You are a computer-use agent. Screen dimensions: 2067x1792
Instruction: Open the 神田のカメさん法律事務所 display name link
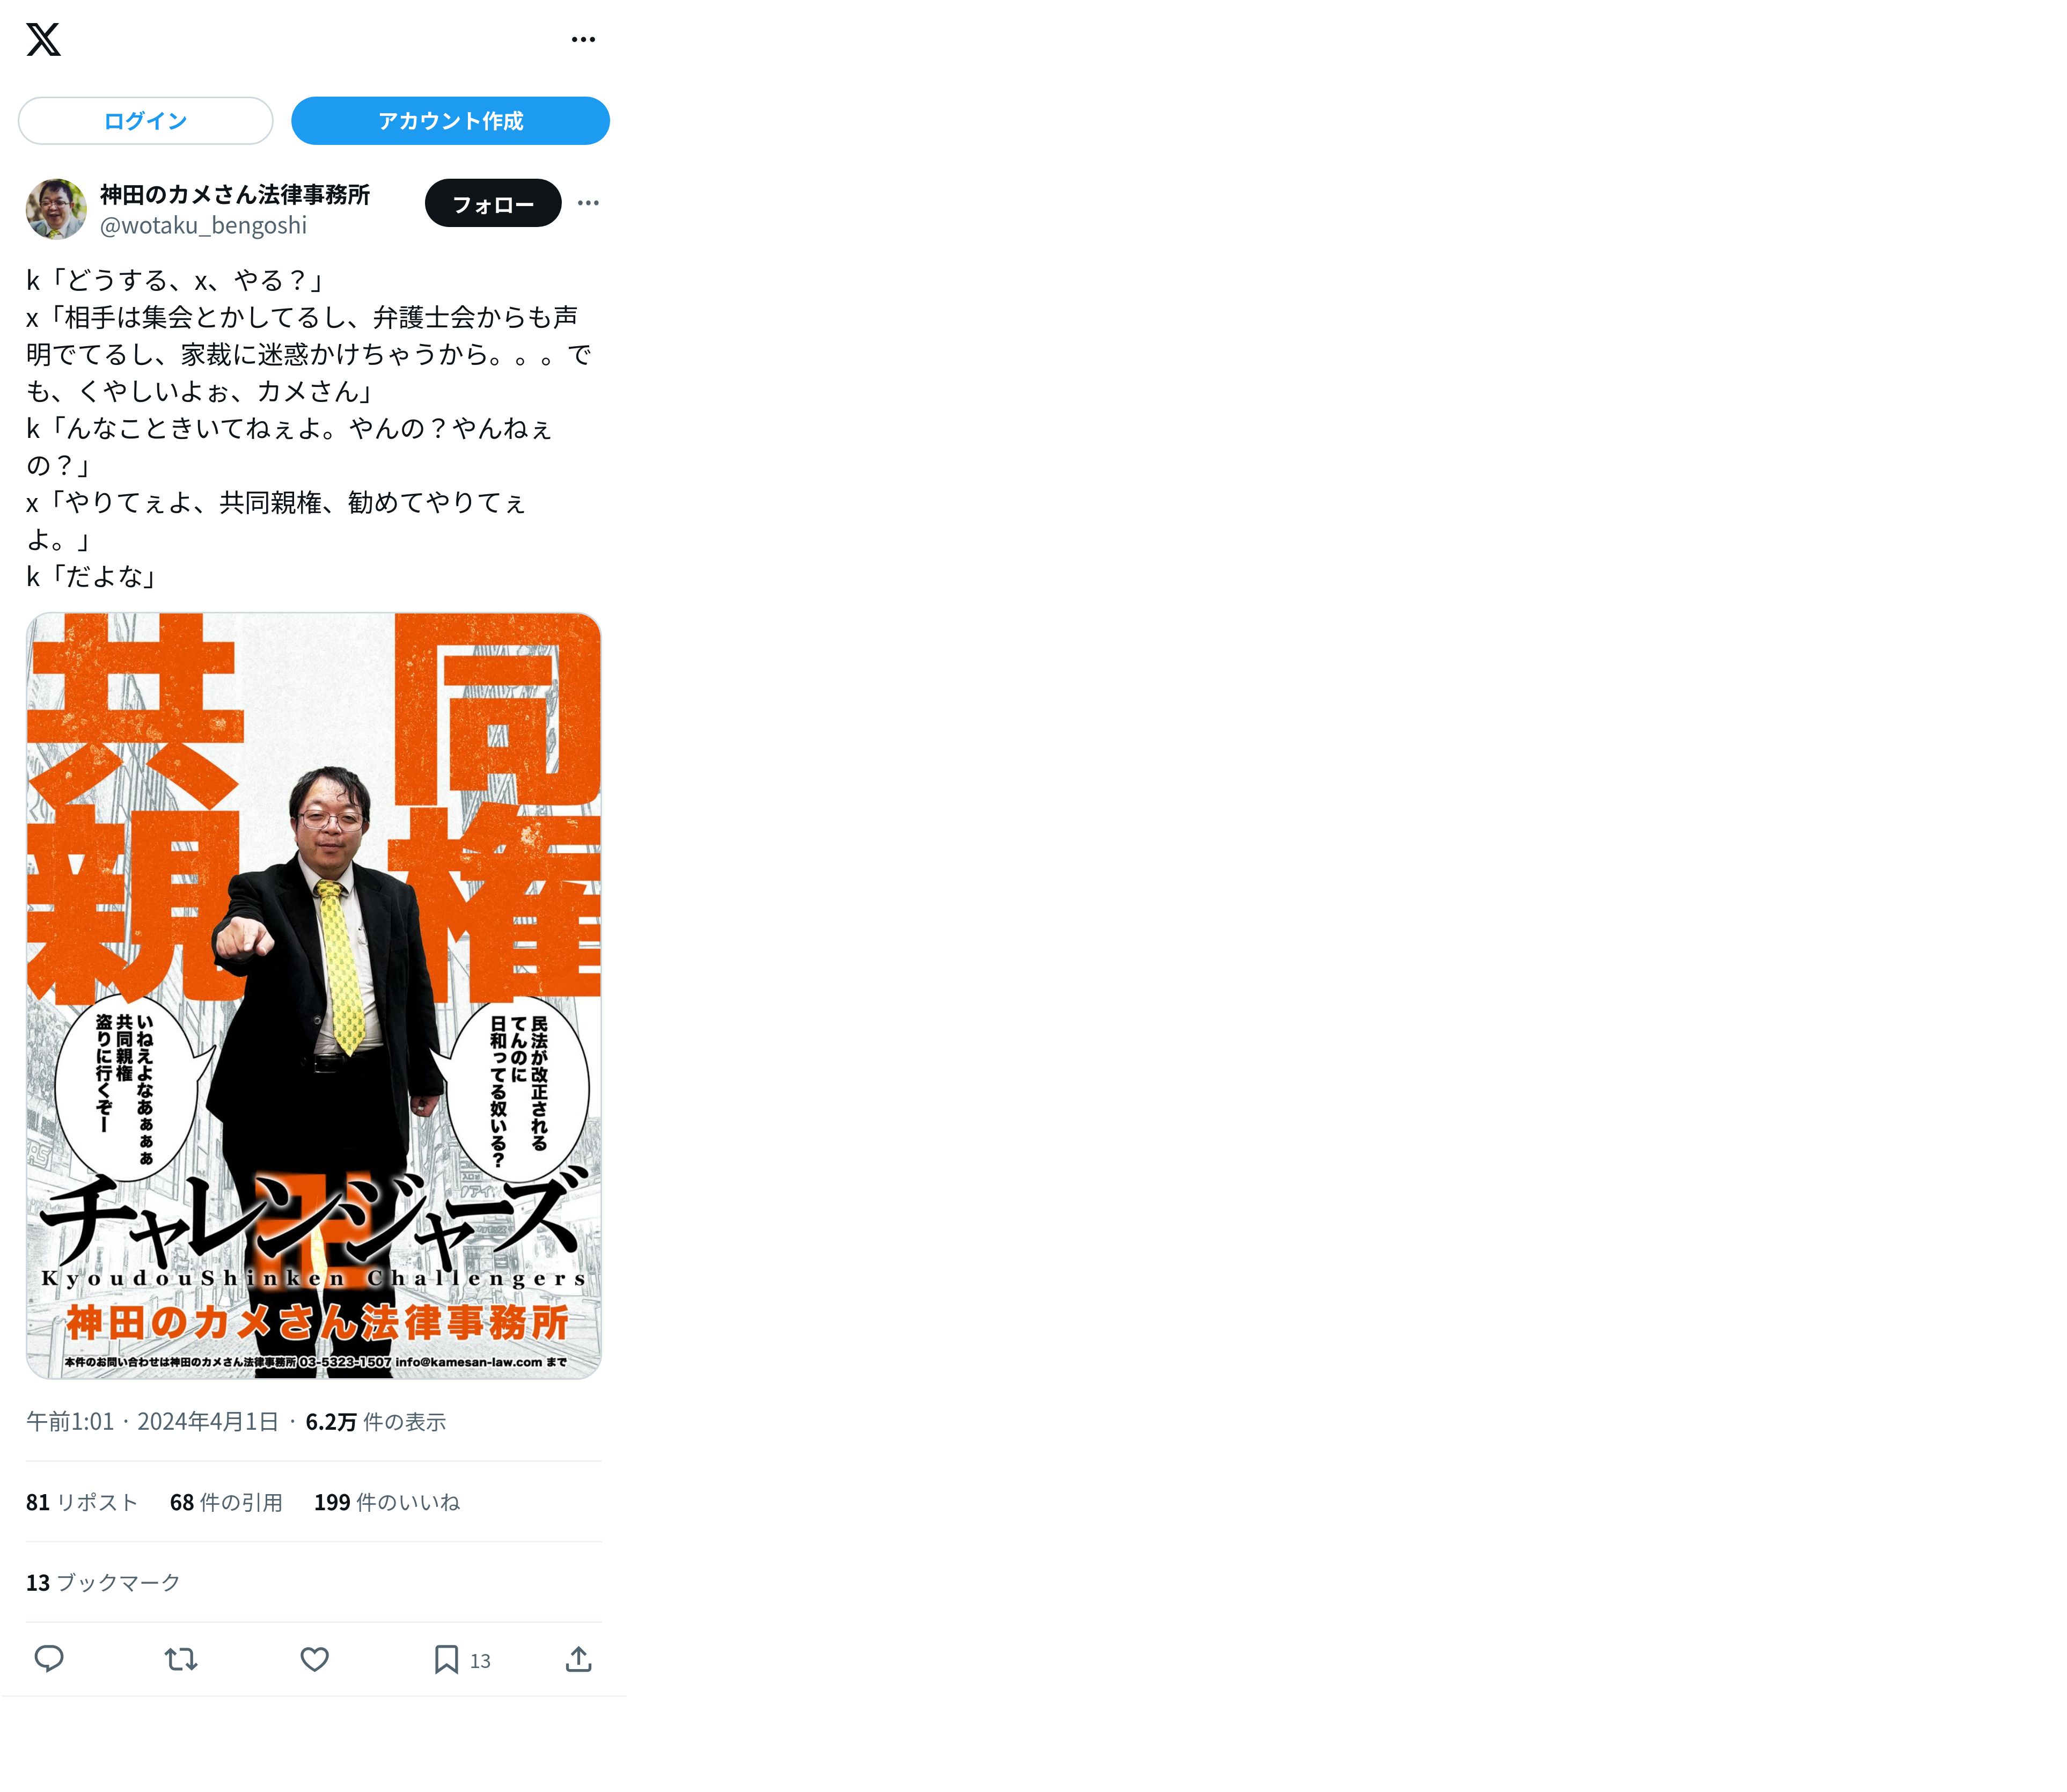(235, 194)
